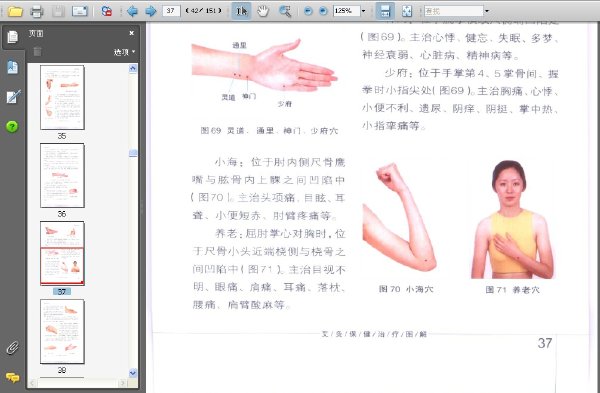Click the thumbnail scrollbar down arrow
Image resolution: width=600 pixels, height=393 pixels.
pos(133,372)
